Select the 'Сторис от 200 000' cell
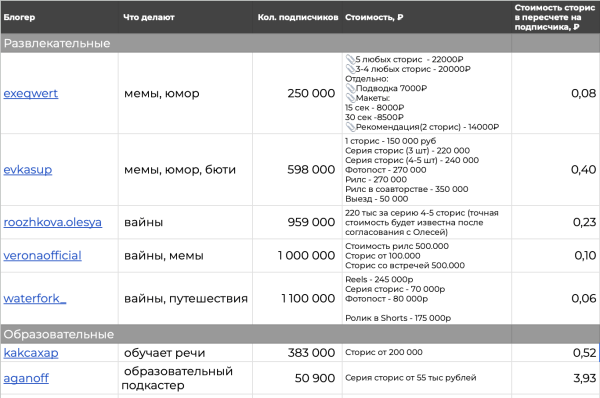Viewport: 600px width, 398px height. pos(427,352)
